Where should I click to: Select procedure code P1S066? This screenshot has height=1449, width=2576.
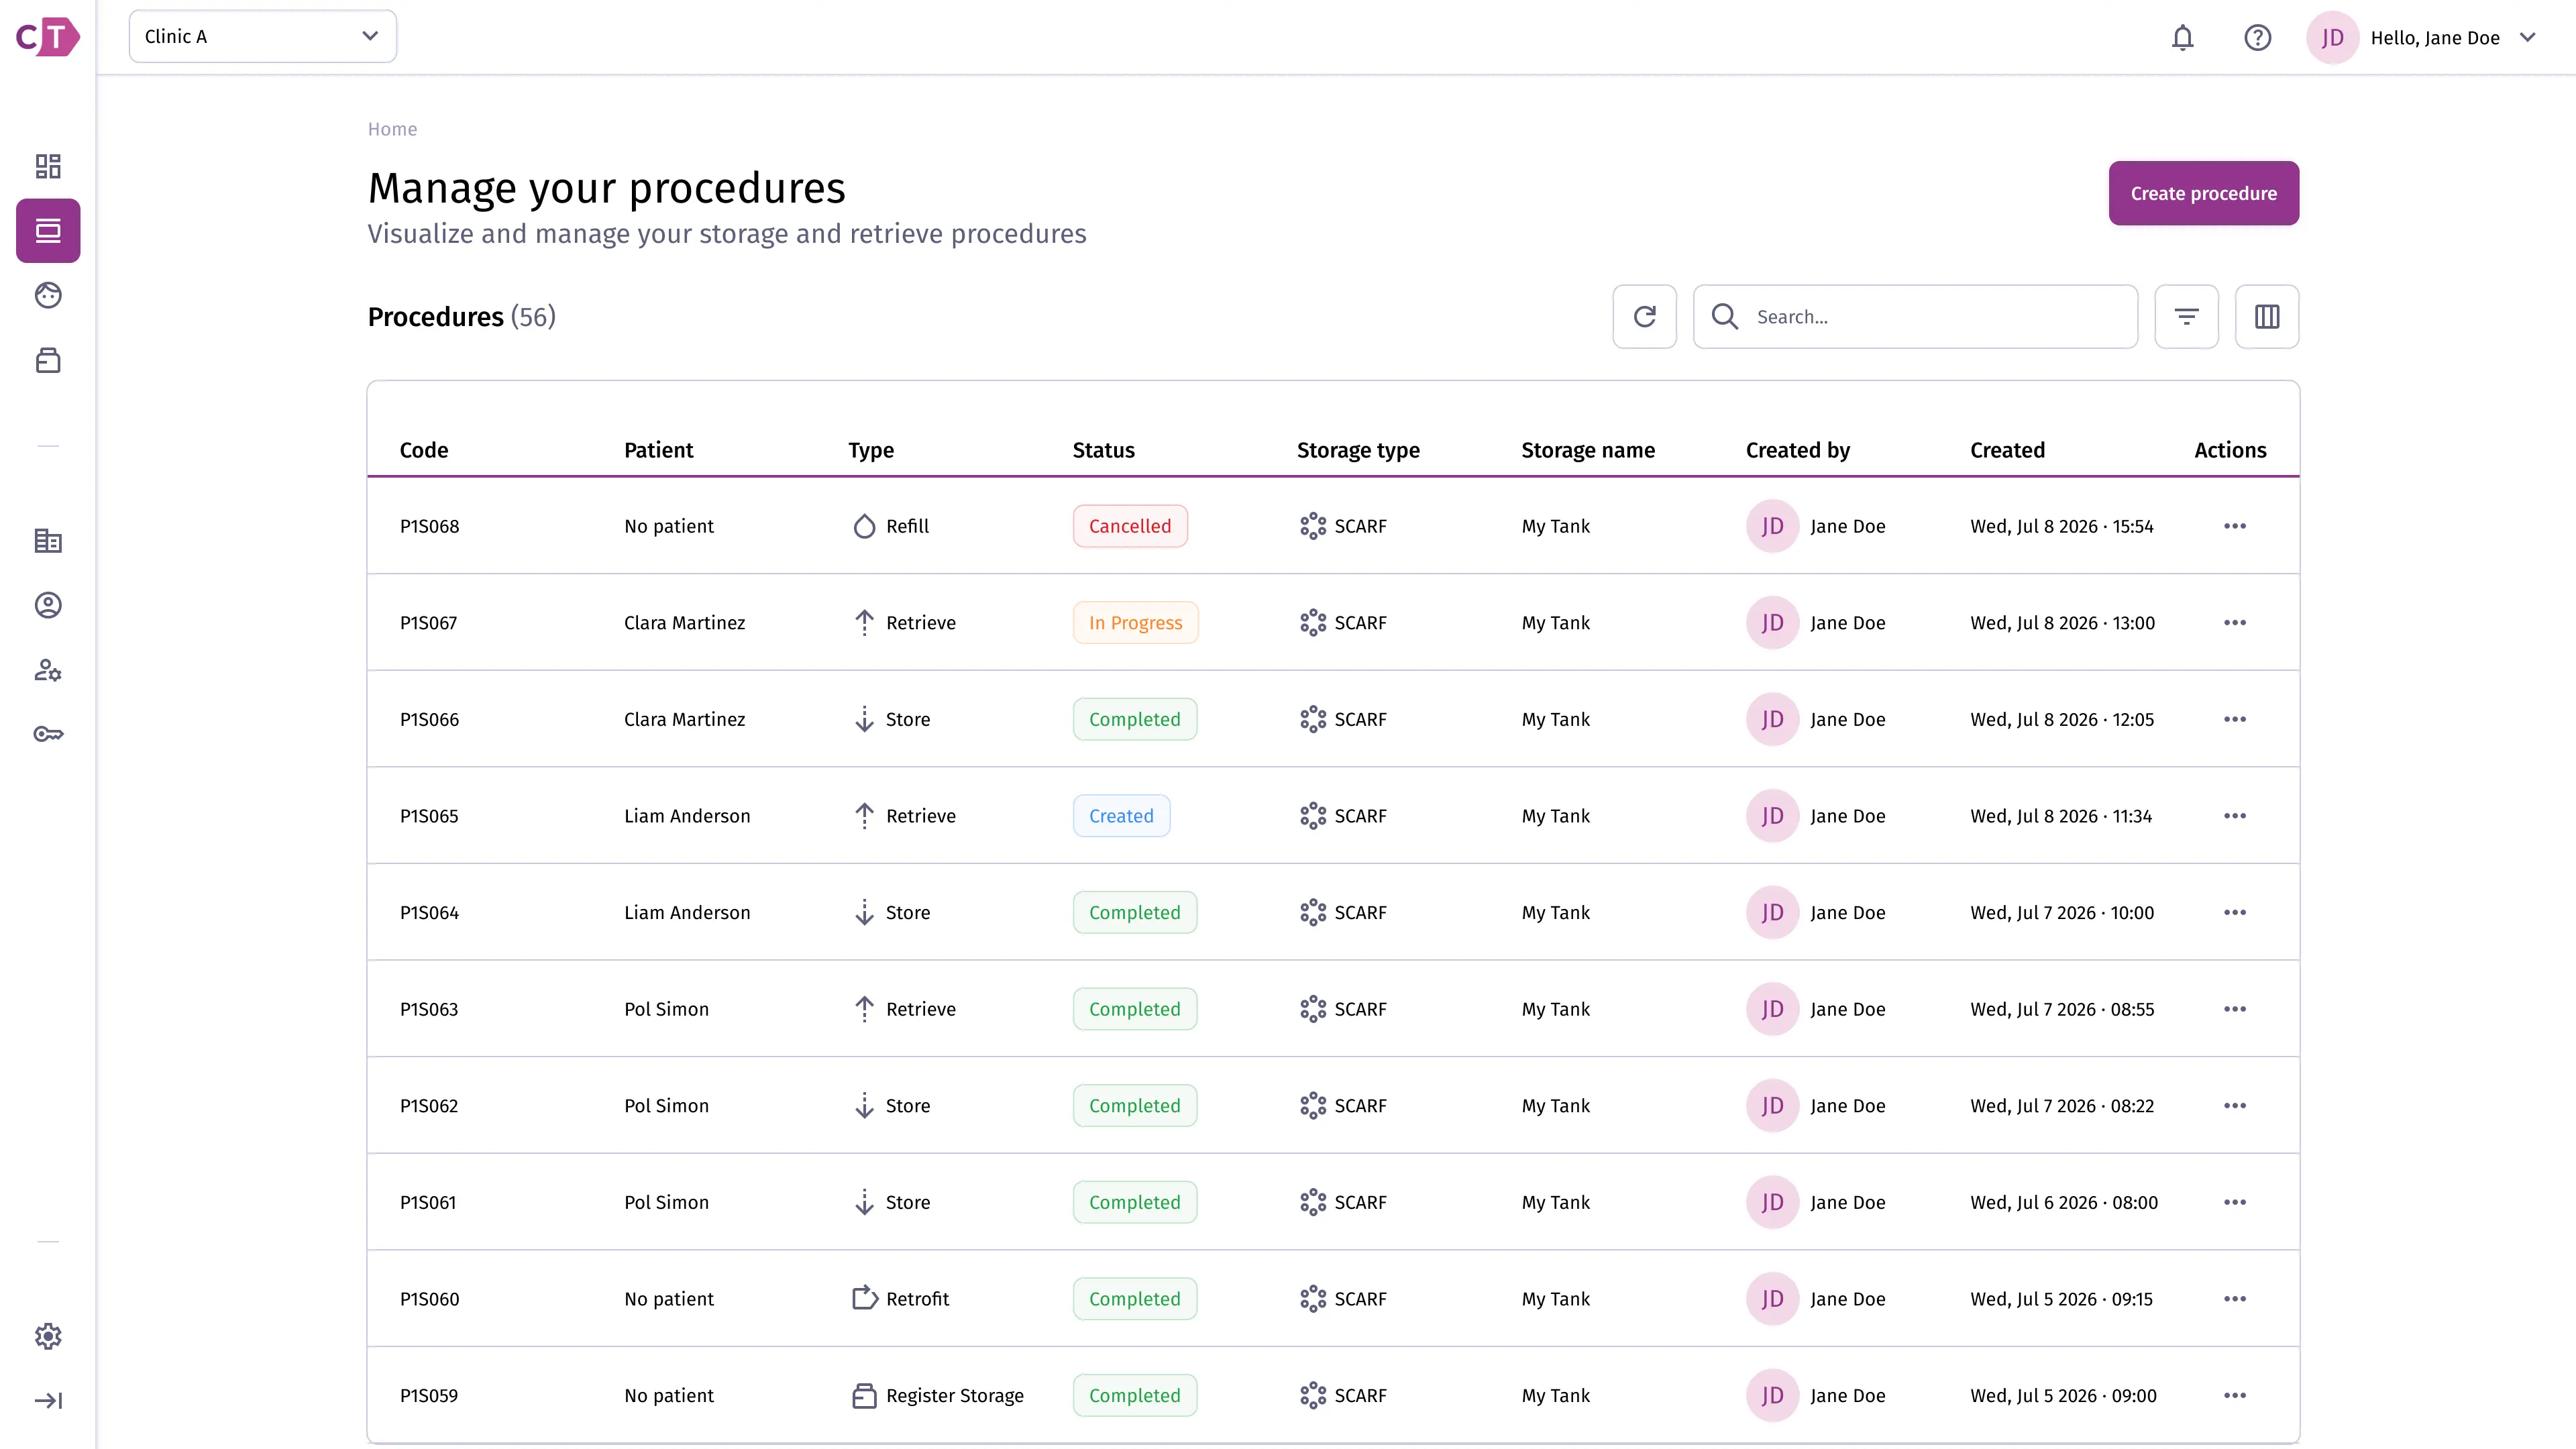(x=429, y=720)
